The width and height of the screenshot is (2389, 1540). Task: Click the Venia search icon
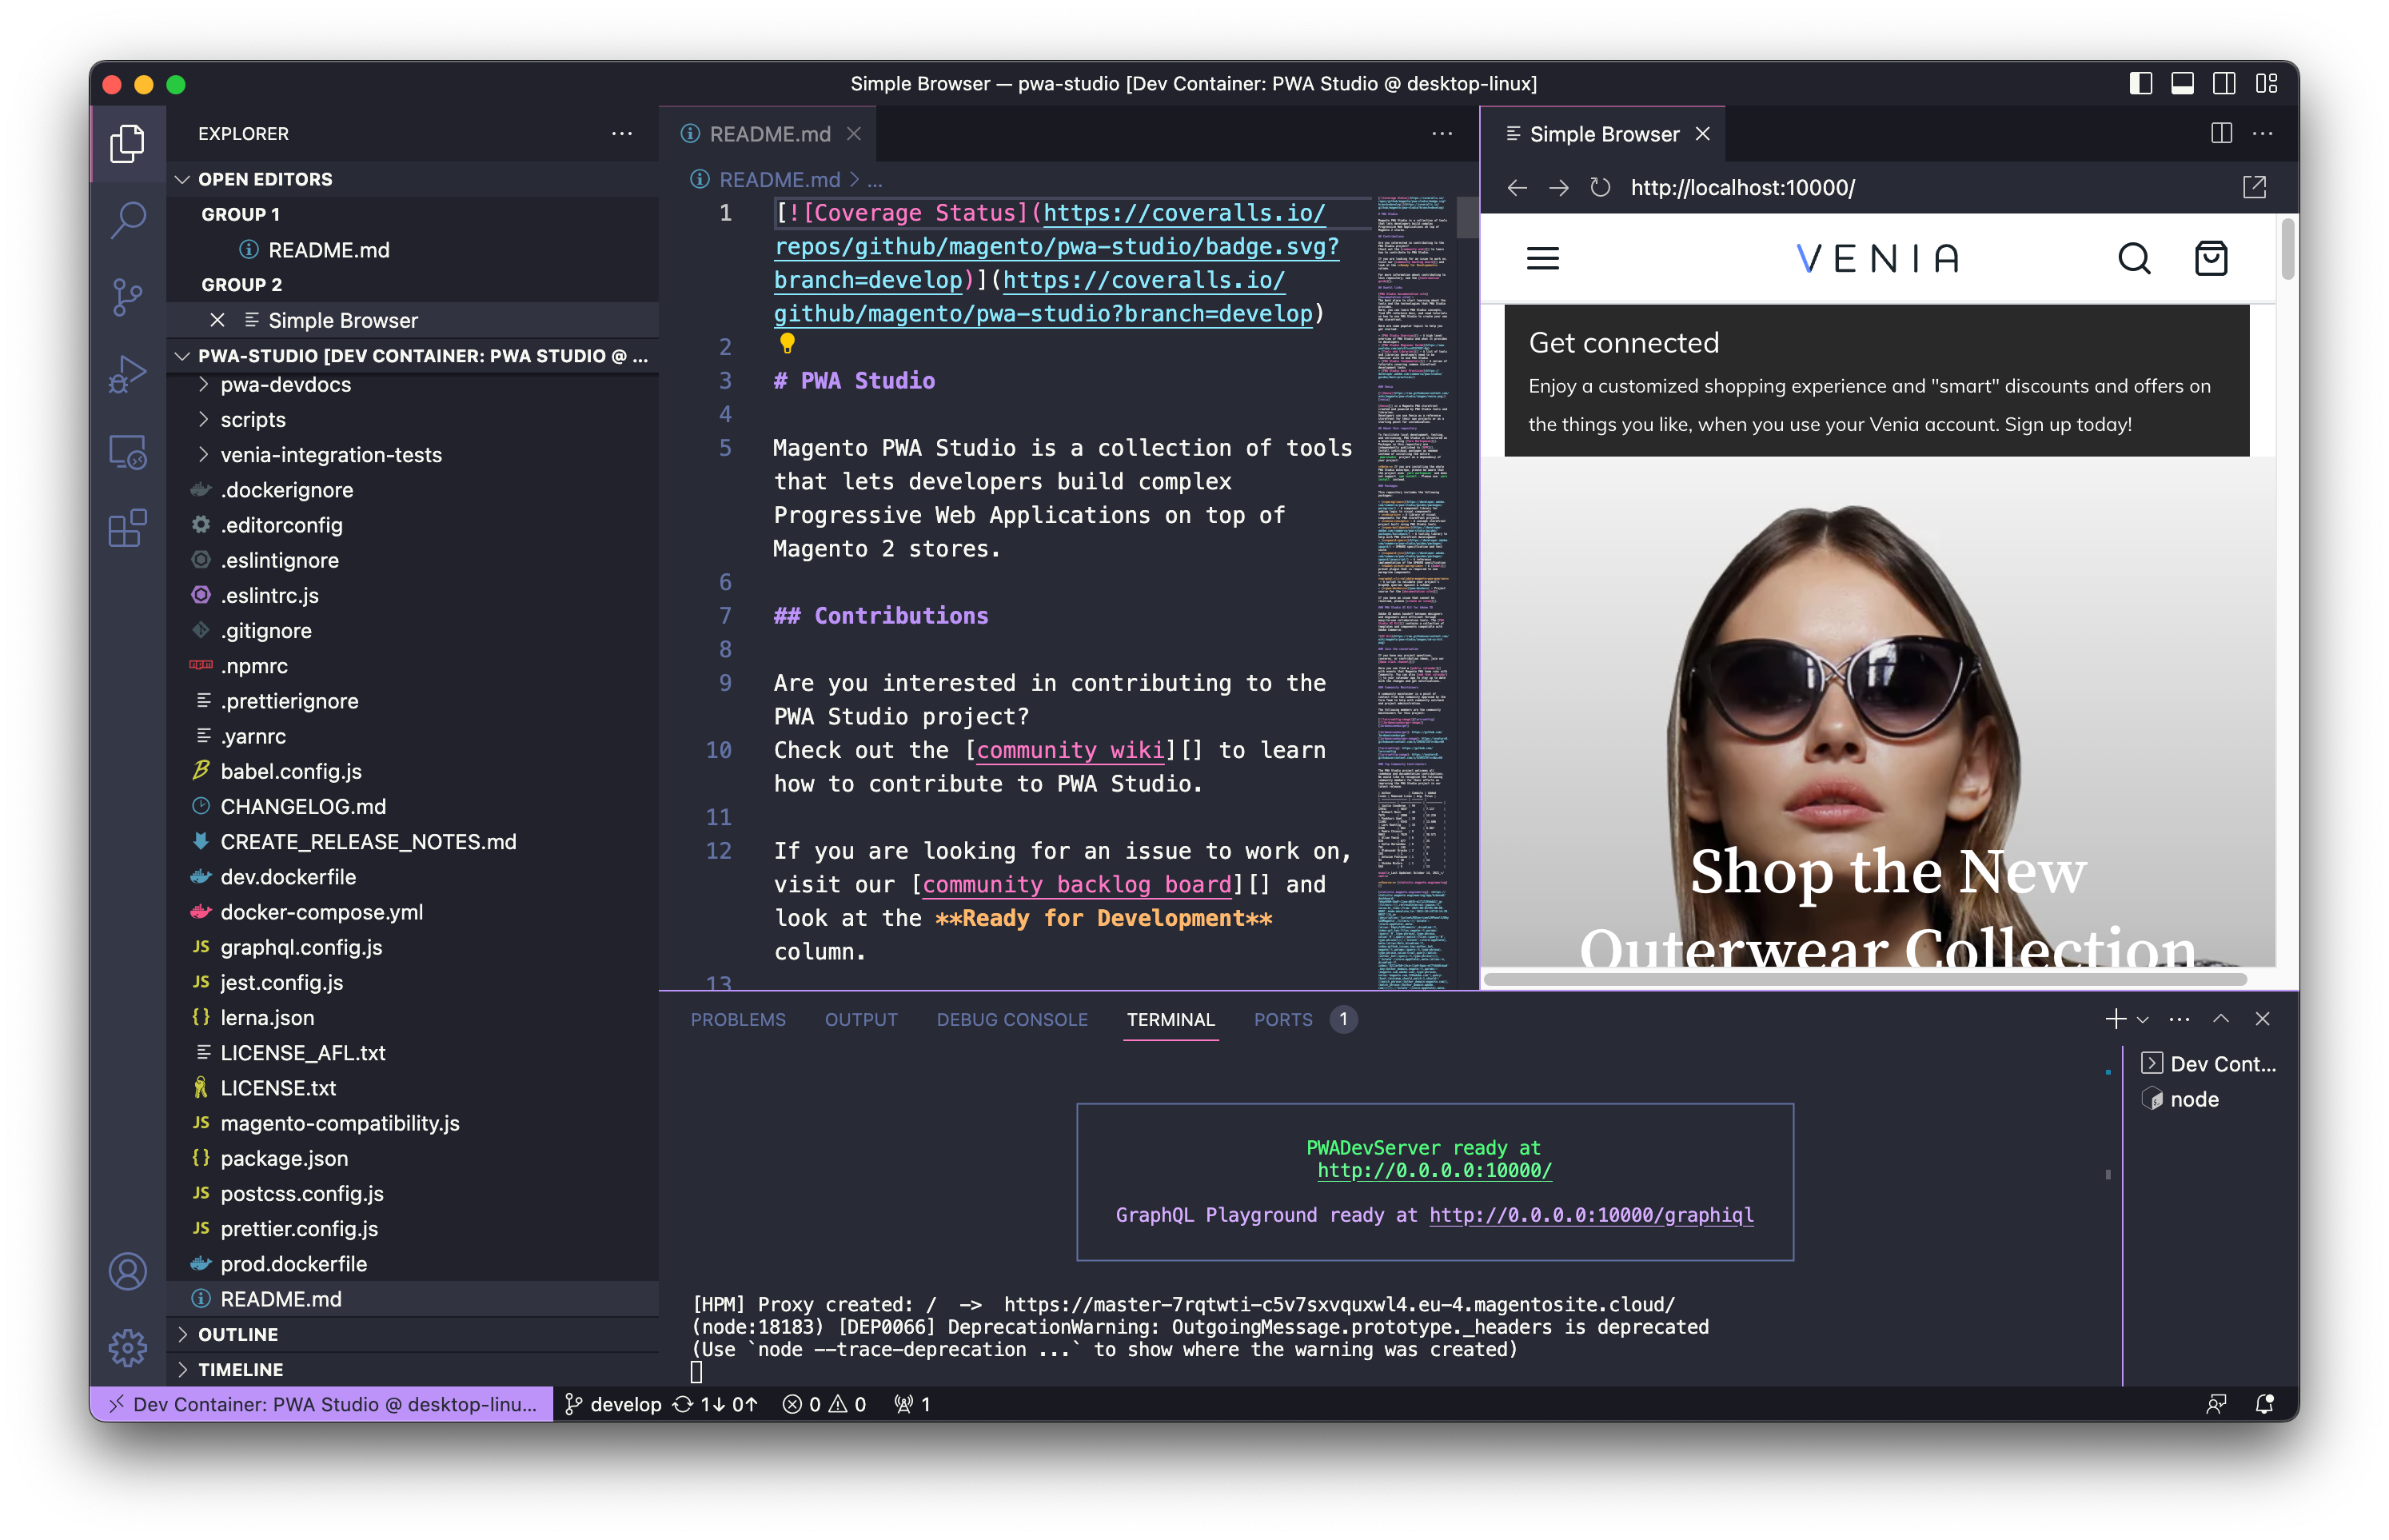pos(2134,257)
